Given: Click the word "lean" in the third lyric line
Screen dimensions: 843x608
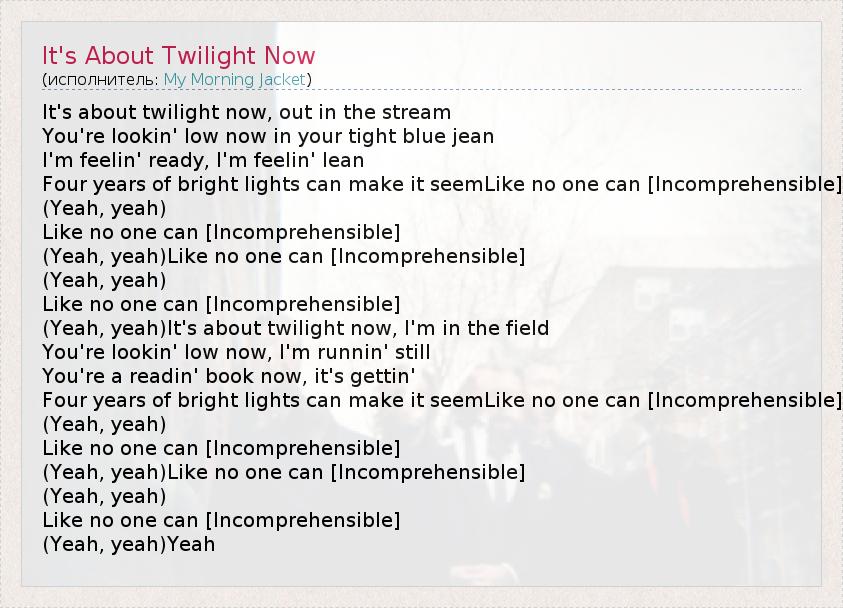Looking at the screenshot, I should 342,160.
